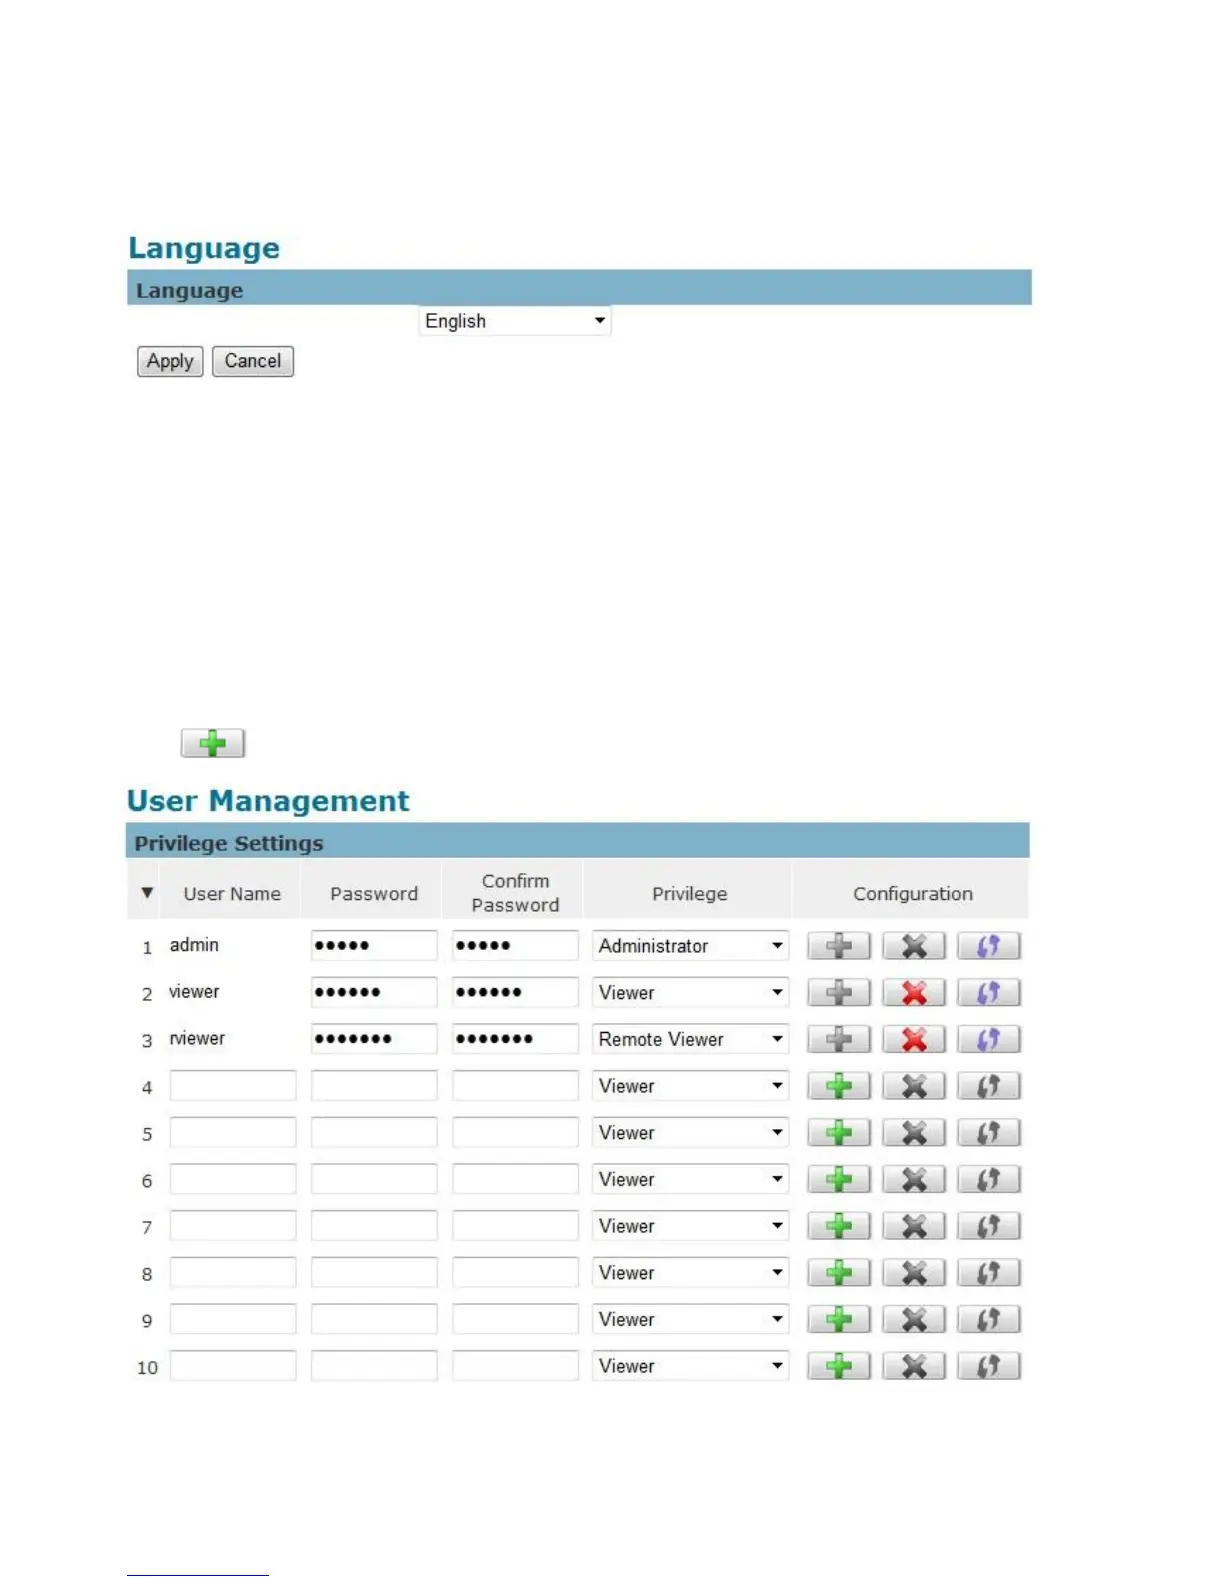Screen dimensions: 1224x1584
Task: Click the rviewer password field
Action: pyautogui.click(x=374, y=1038)
